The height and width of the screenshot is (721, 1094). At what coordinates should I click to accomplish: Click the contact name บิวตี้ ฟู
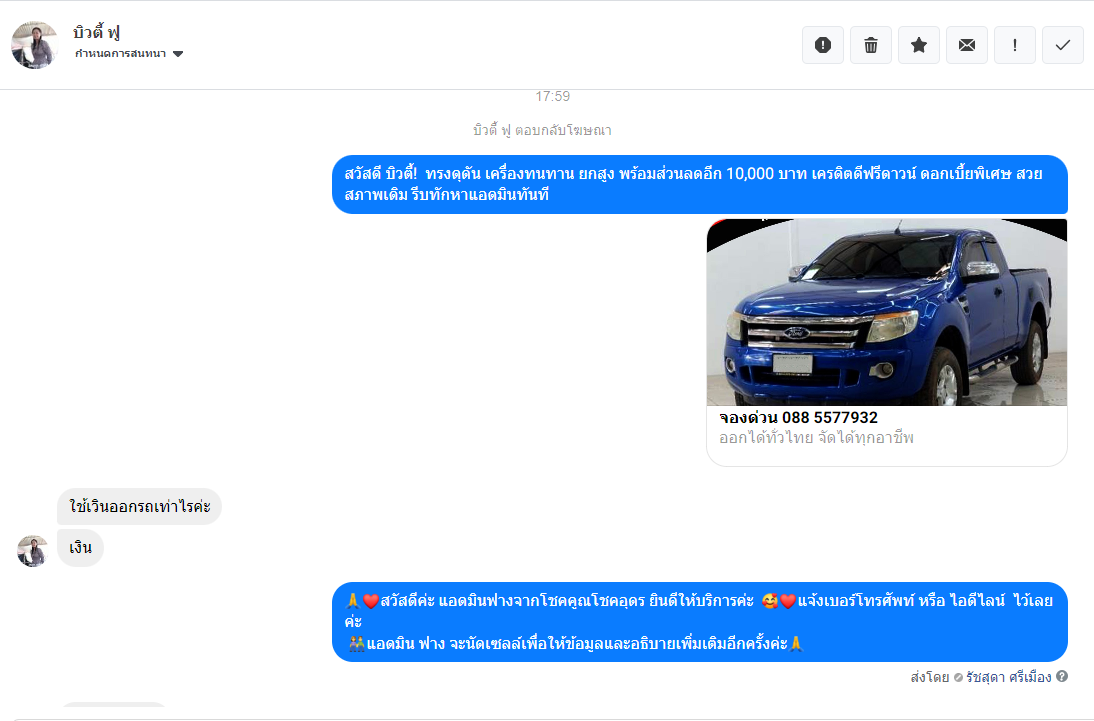(x=96, y=32)
